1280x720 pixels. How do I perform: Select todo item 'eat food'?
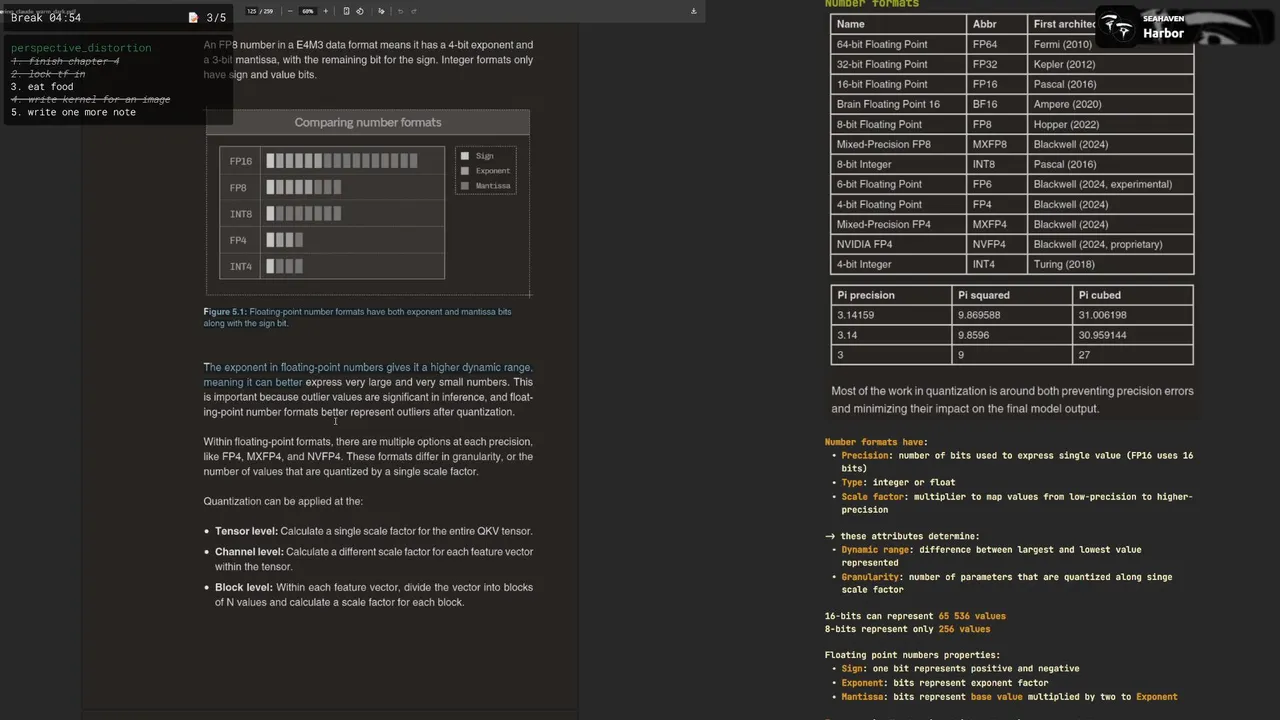[42, 87]
